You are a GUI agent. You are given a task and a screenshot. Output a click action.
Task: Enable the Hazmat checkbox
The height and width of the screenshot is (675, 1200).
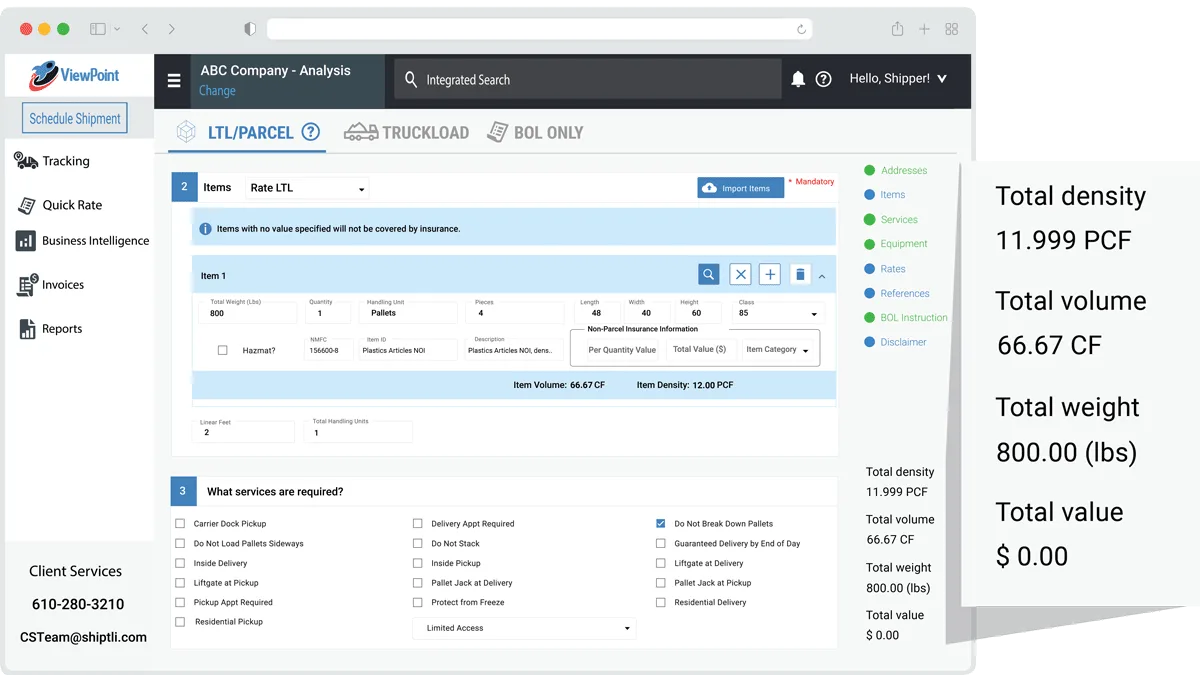pyautogui.click(x=222, y=350)
